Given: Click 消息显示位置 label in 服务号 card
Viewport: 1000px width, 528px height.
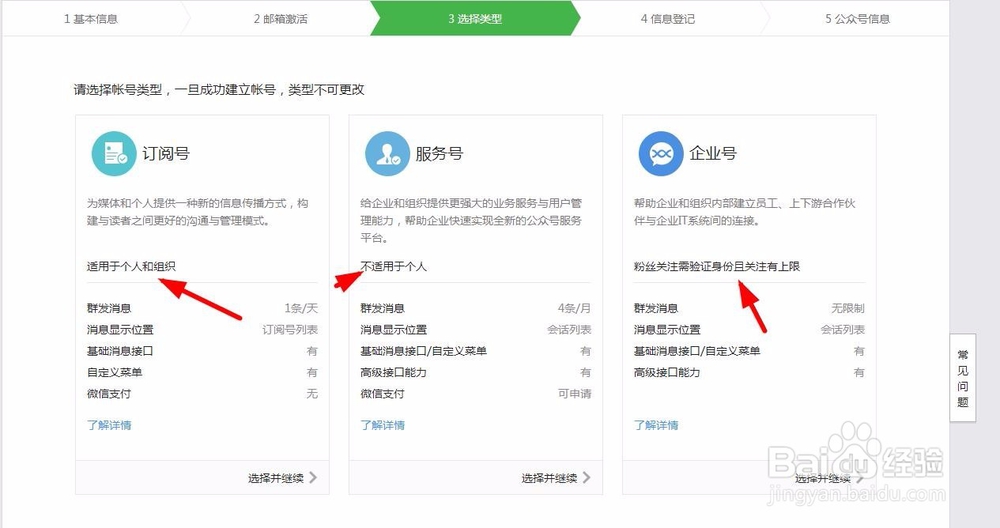Looking at the screenshot, I should (393, 329).
